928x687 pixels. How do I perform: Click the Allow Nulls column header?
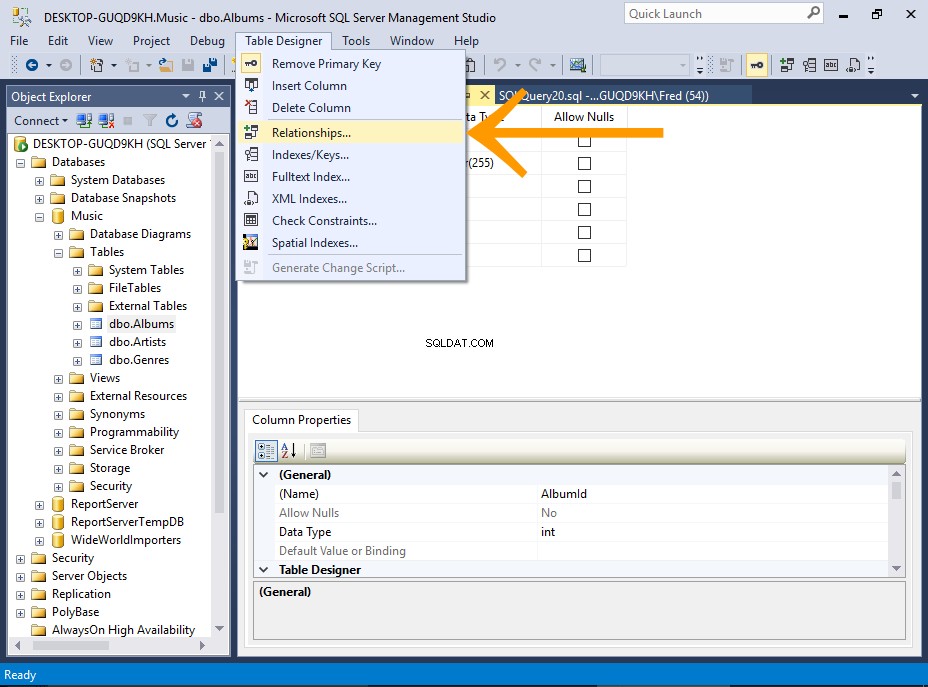584,117
